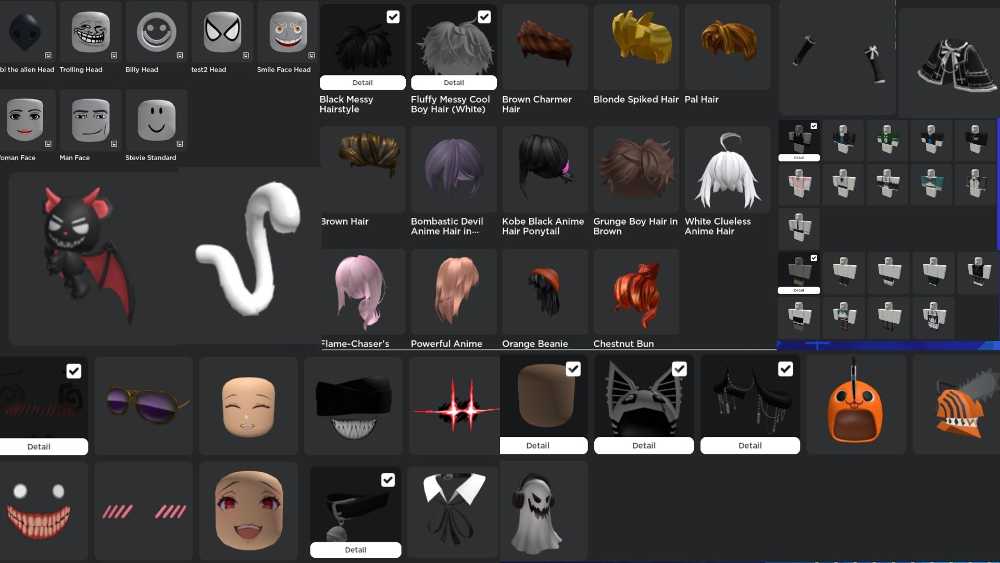The width and height of the screenshot is (1000, 563).
Task: Select the Smile Face Head
Action: point(288,31)
